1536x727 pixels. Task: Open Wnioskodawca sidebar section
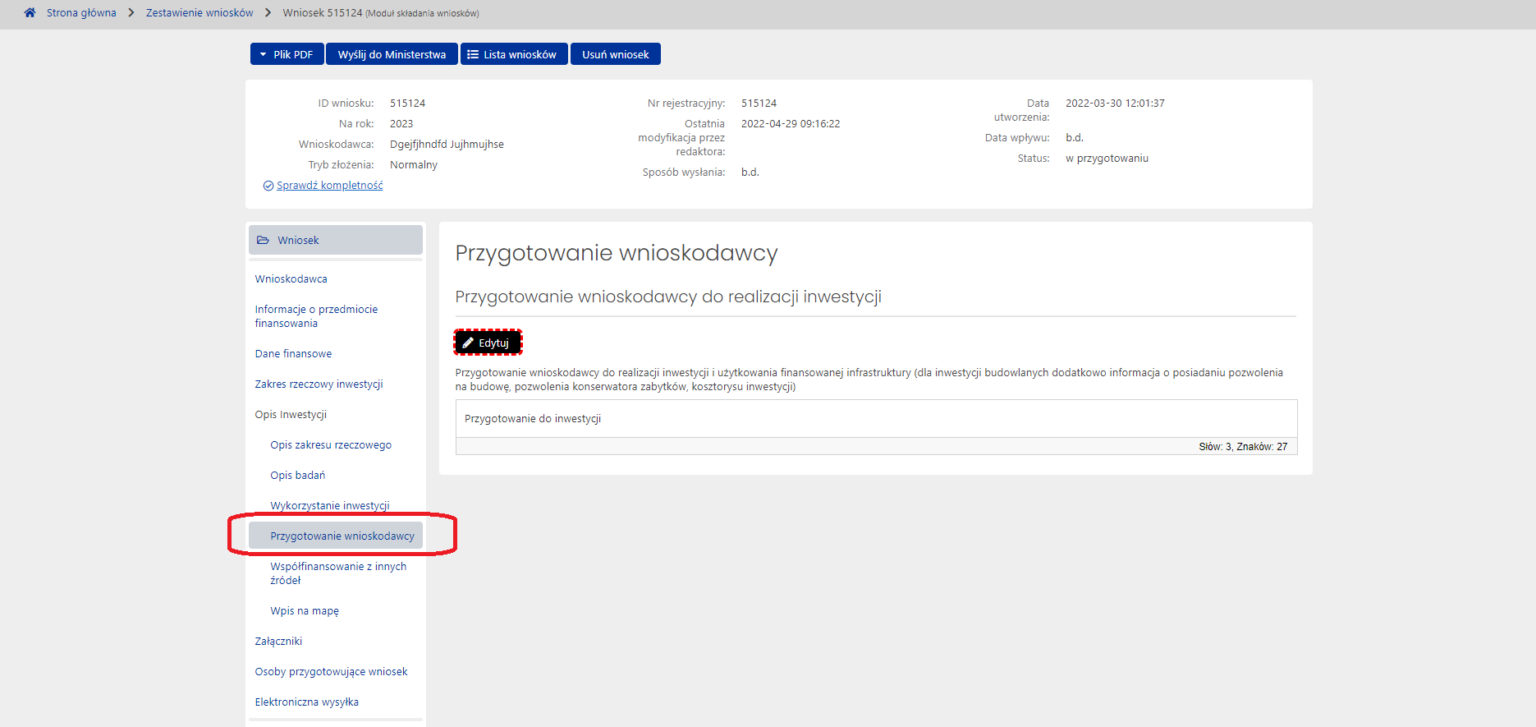coord(291,279)
